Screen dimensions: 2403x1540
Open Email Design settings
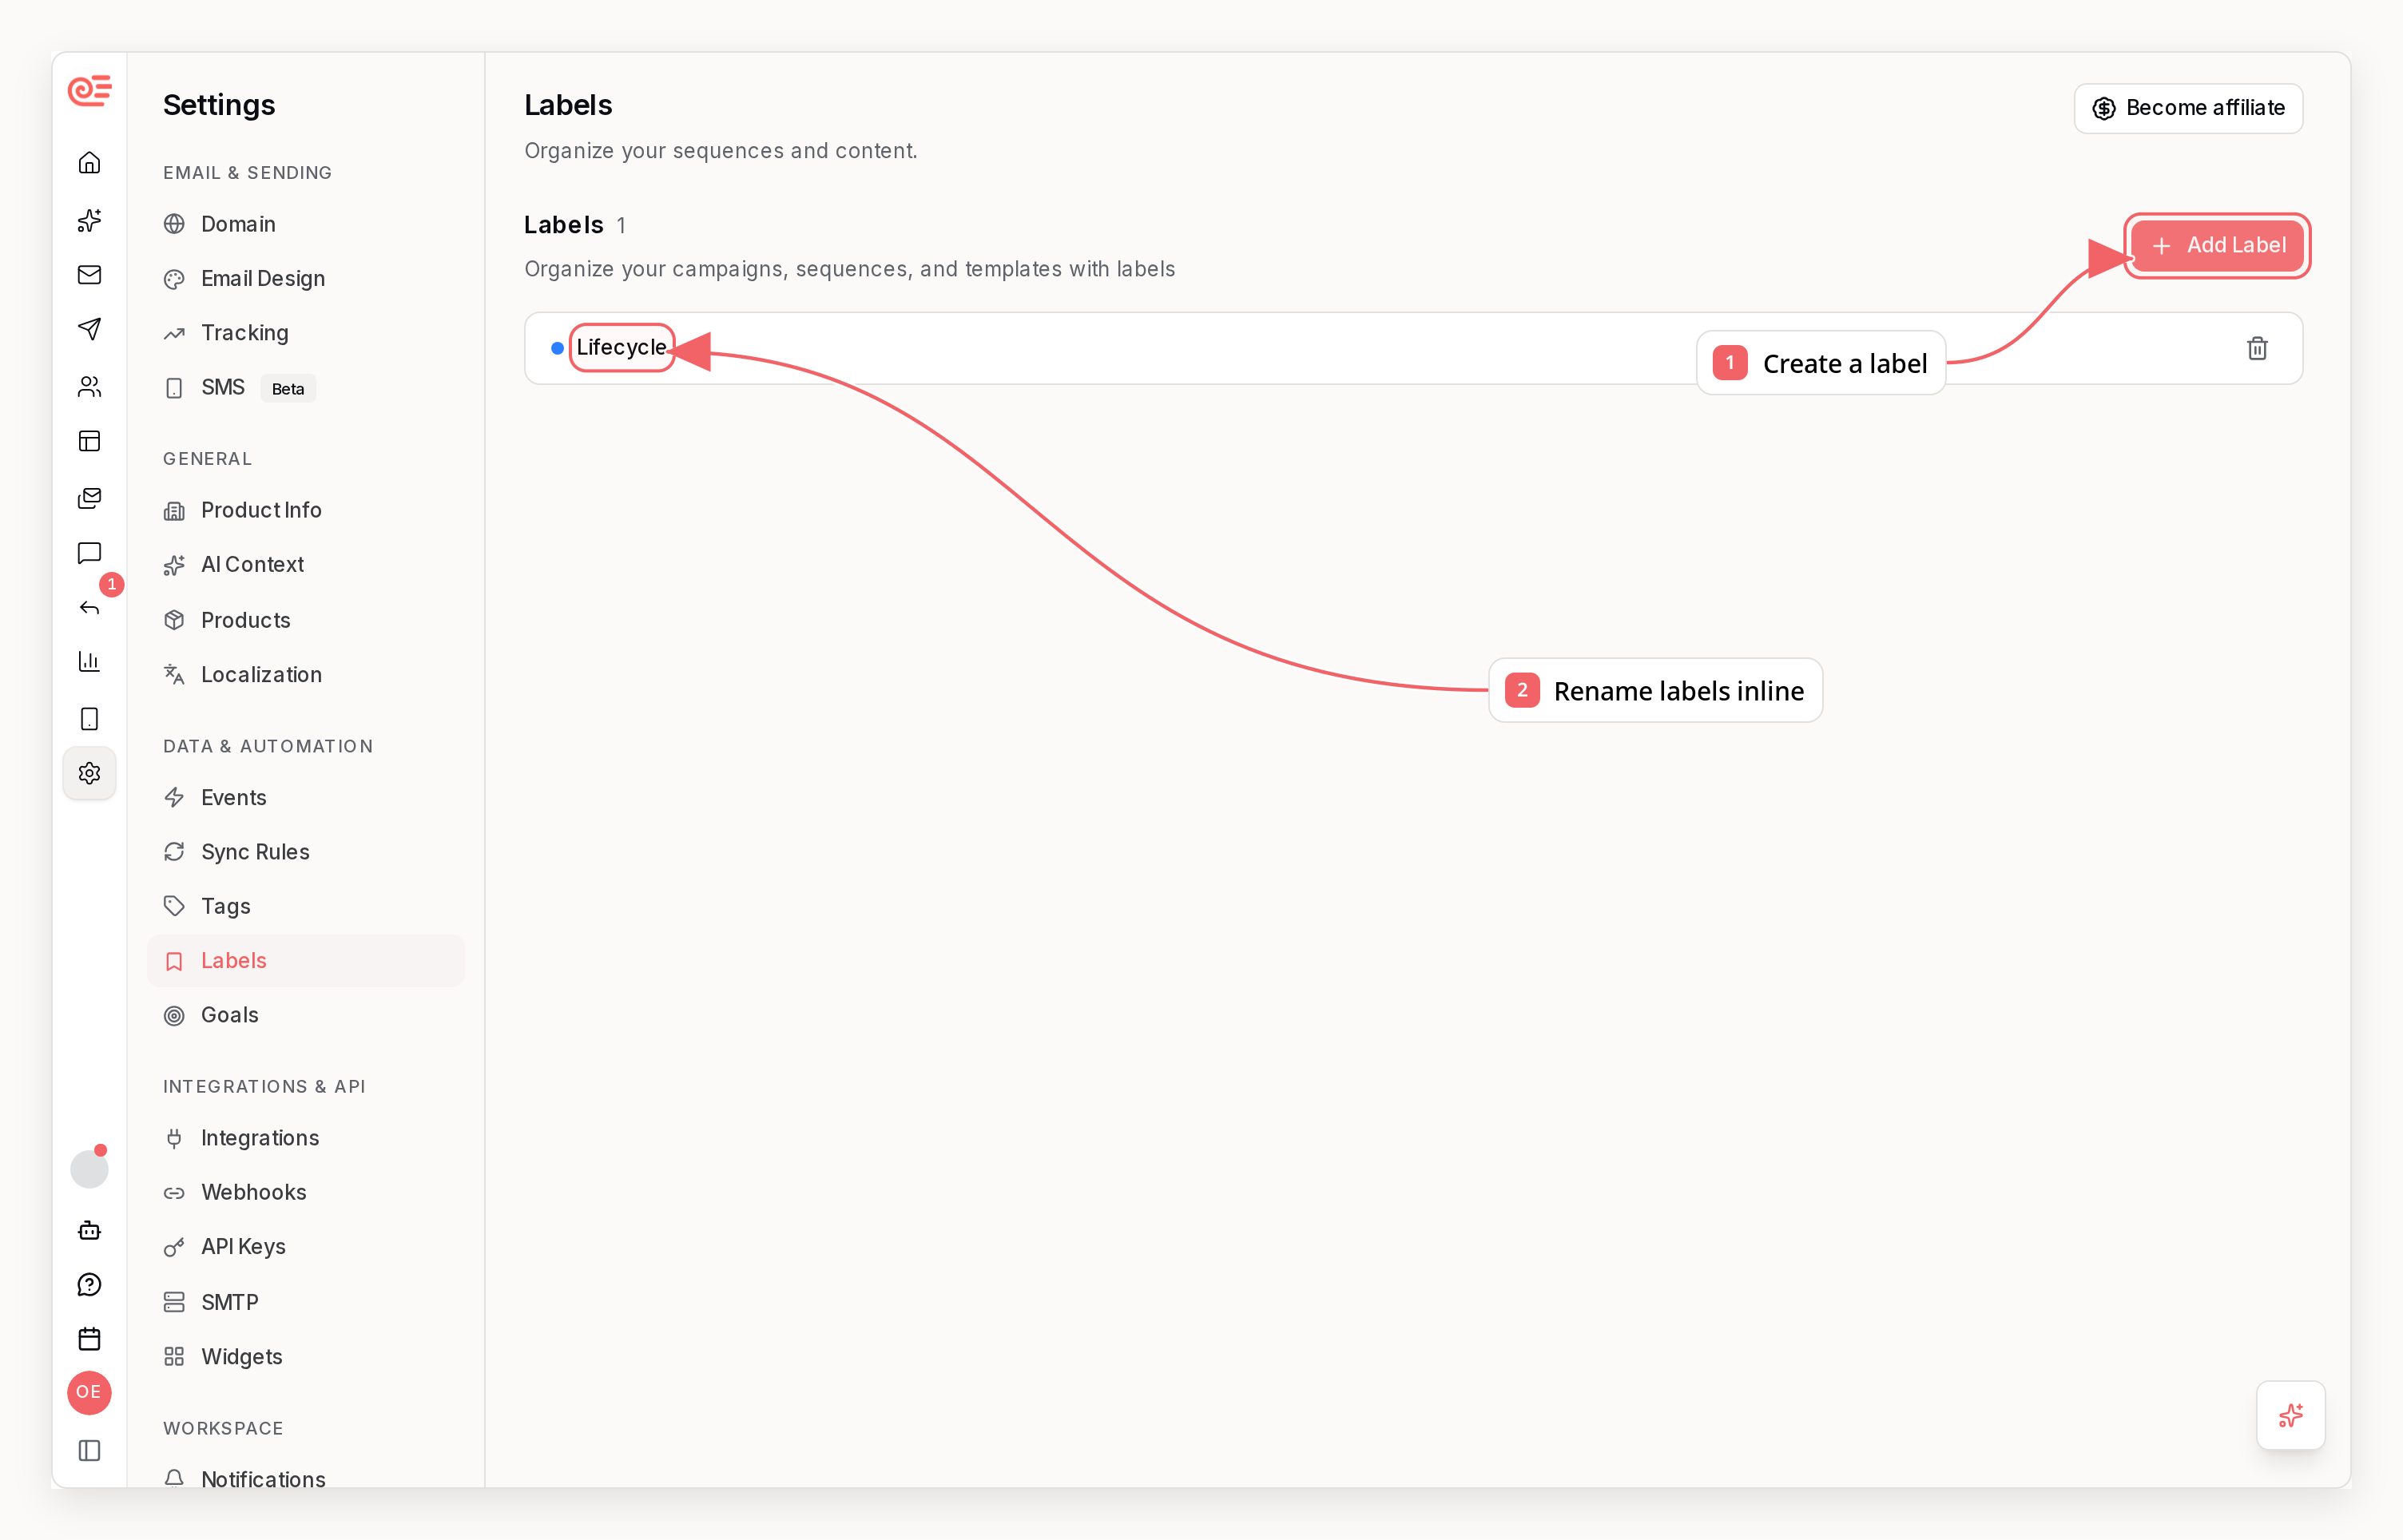point(305,279)
